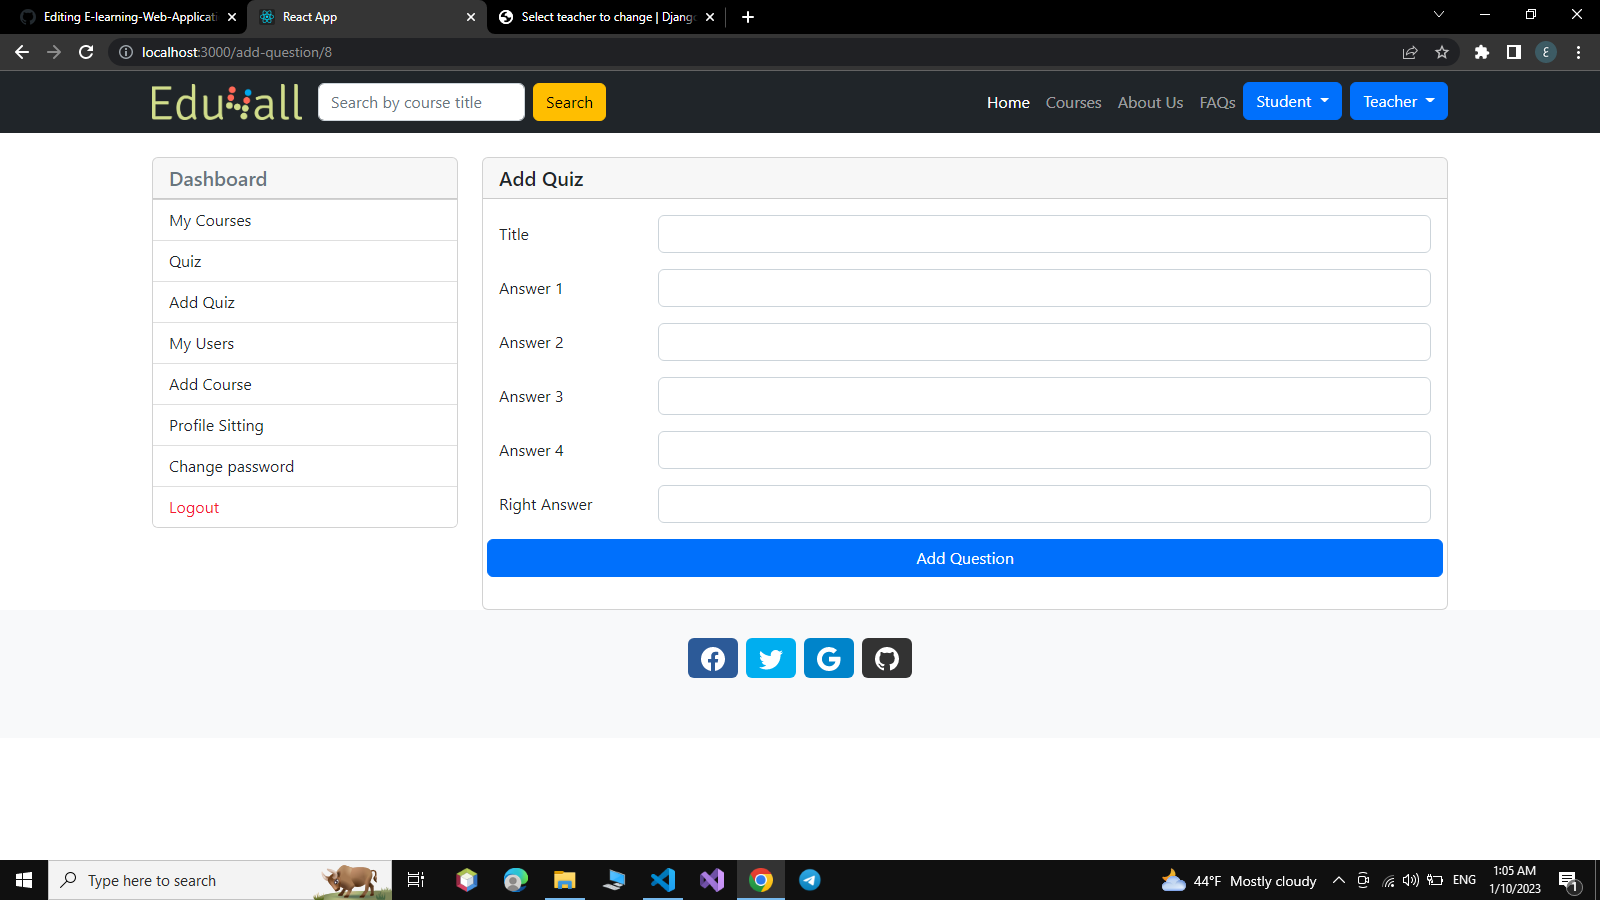Click the Right Answer input field
Screen dimensions: 1600x900
[1043, 504]
